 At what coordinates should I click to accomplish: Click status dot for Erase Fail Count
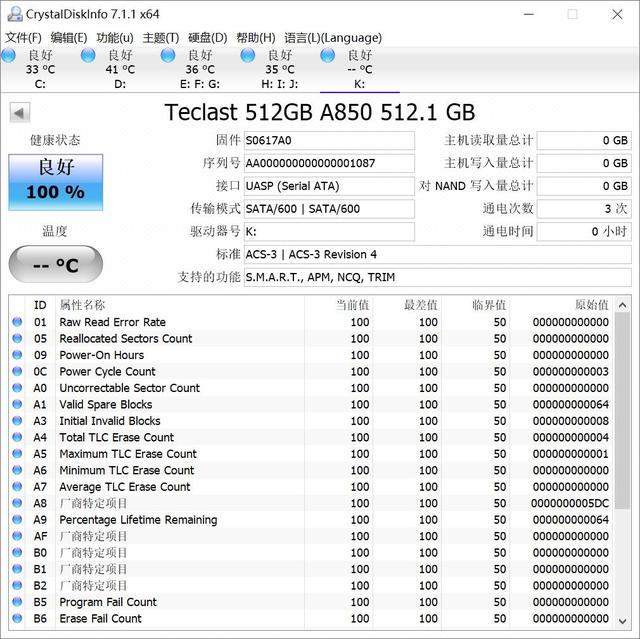pyautogui.click(x=17, y=618)
